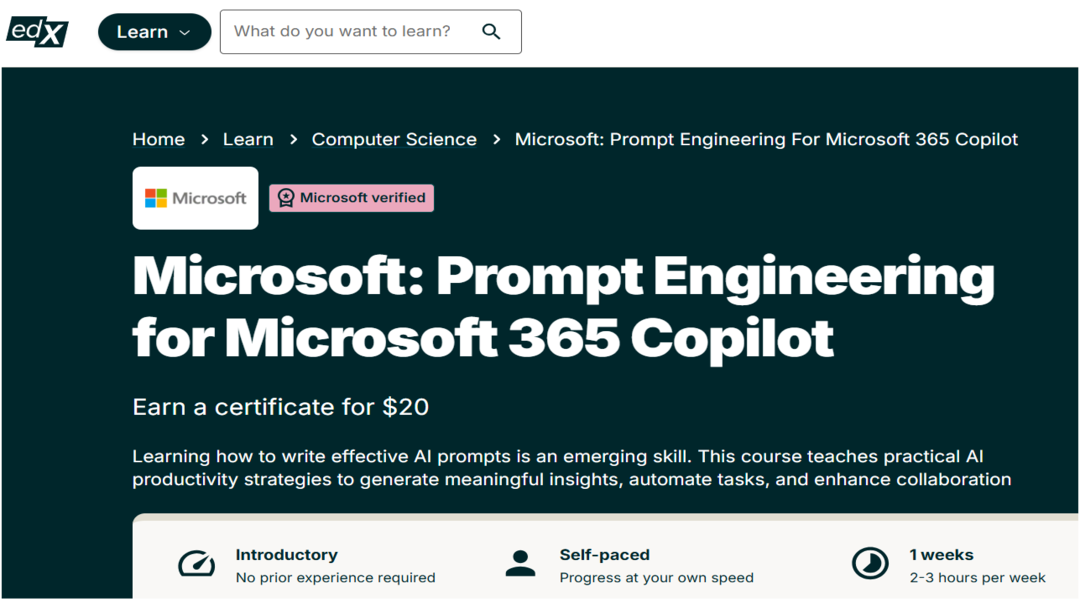Click the Introductory level label

(x=286, y=555)
